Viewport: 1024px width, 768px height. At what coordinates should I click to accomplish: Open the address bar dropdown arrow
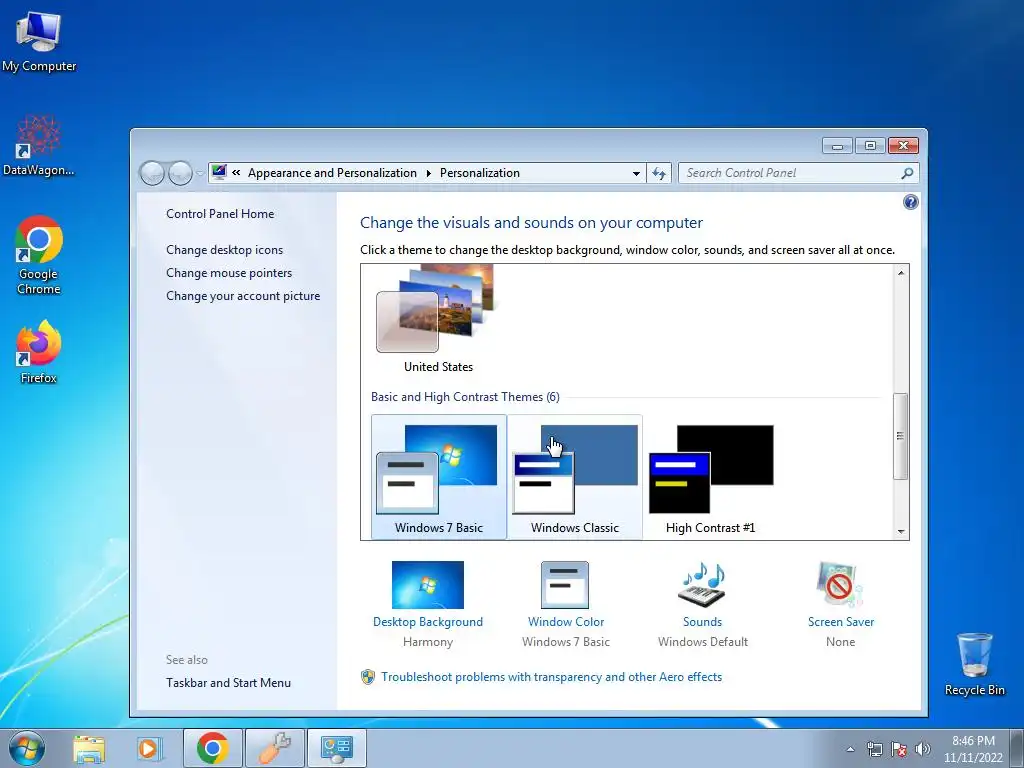[x=636, y=174]
